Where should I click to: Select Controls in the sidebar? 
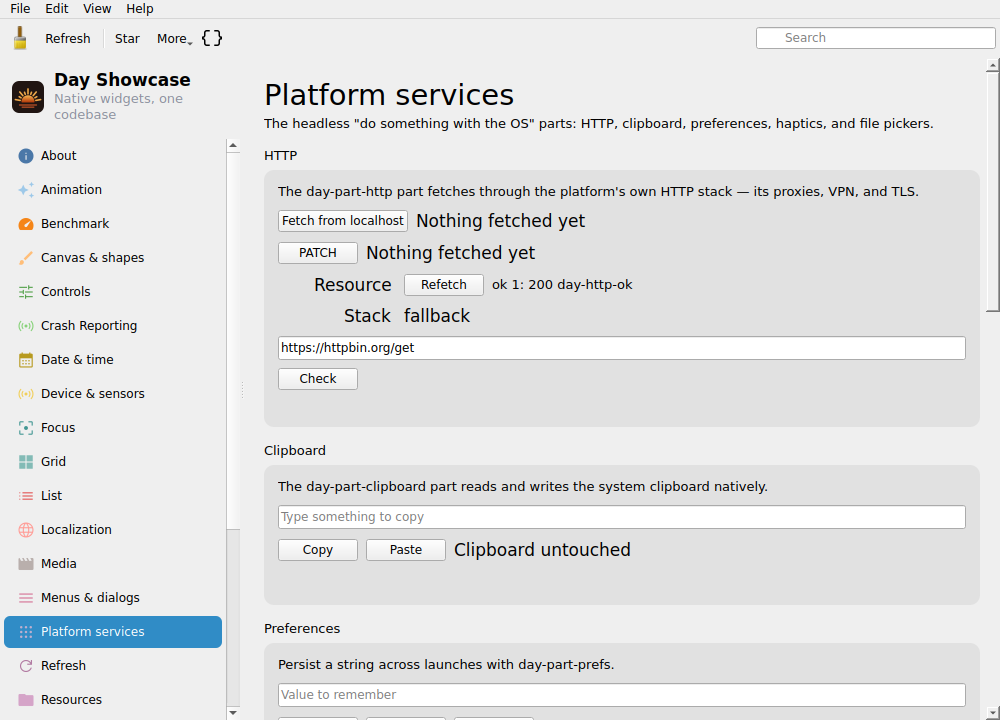tap(113, 291)
